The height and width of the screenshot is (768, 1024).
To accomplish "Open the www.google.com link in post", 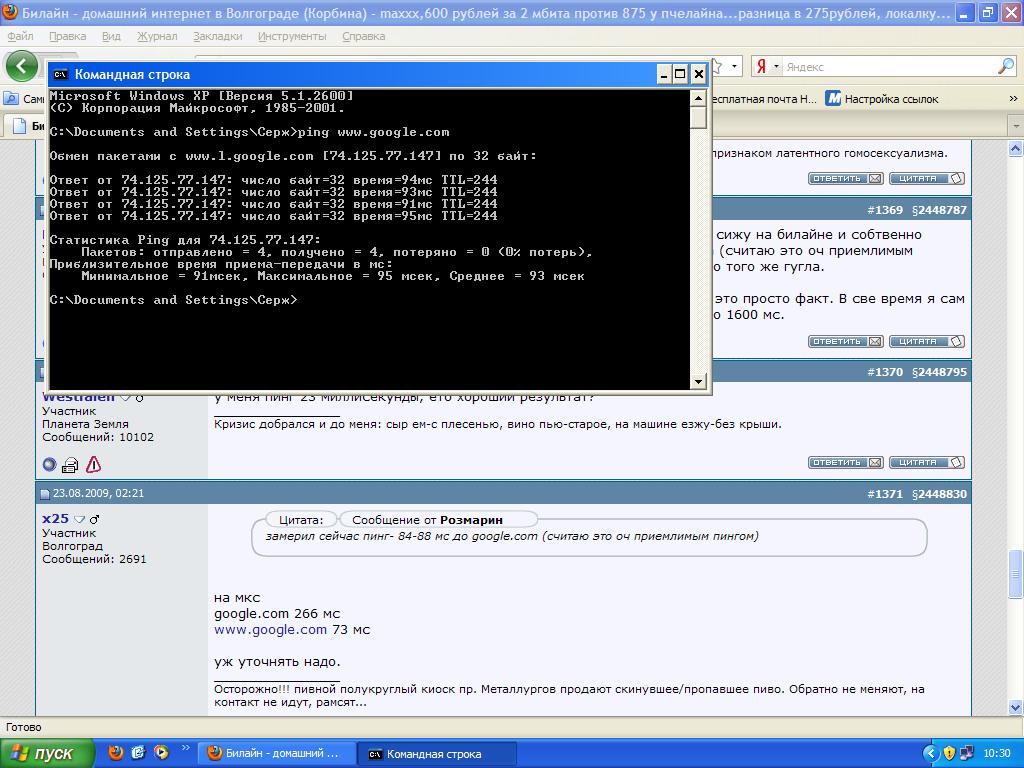I will 270,630.
